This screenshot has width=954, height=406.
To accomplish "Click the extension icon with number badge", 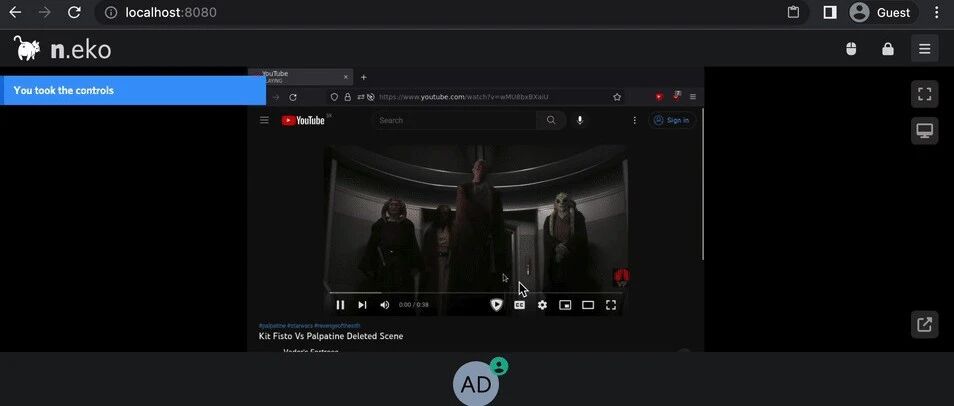I will pyautogui.click(x=677, y=96).
